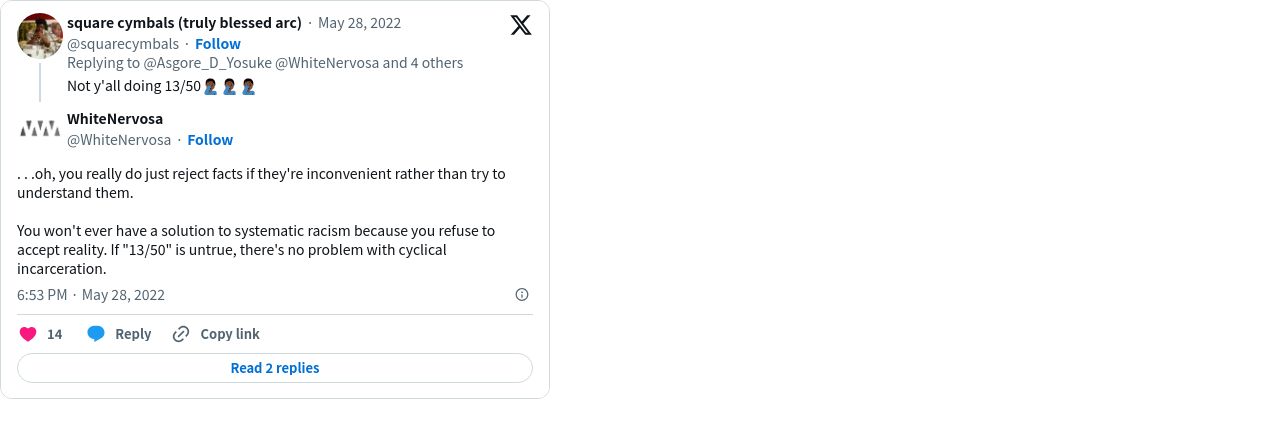Follow @squarecymbals
This screenshot has width=1284, height=442.
218,44
